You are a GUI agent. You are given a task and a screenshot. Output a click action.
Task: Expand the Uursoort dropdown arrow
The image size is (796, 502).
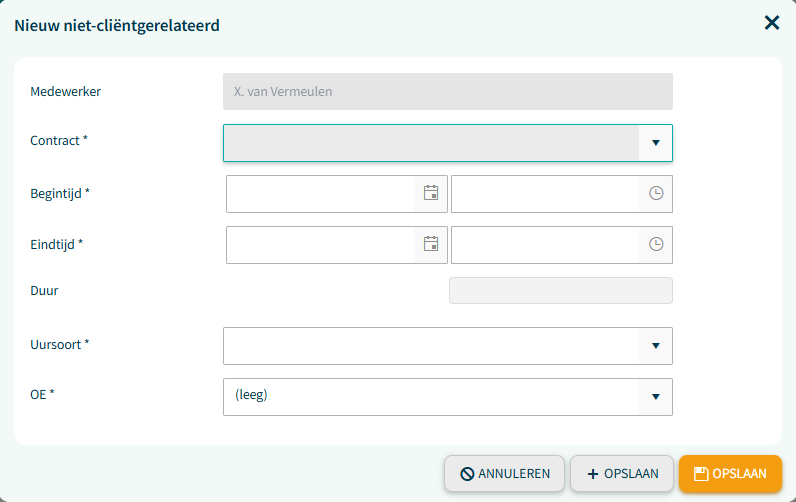pyautogui.click(x=655, y=346)
